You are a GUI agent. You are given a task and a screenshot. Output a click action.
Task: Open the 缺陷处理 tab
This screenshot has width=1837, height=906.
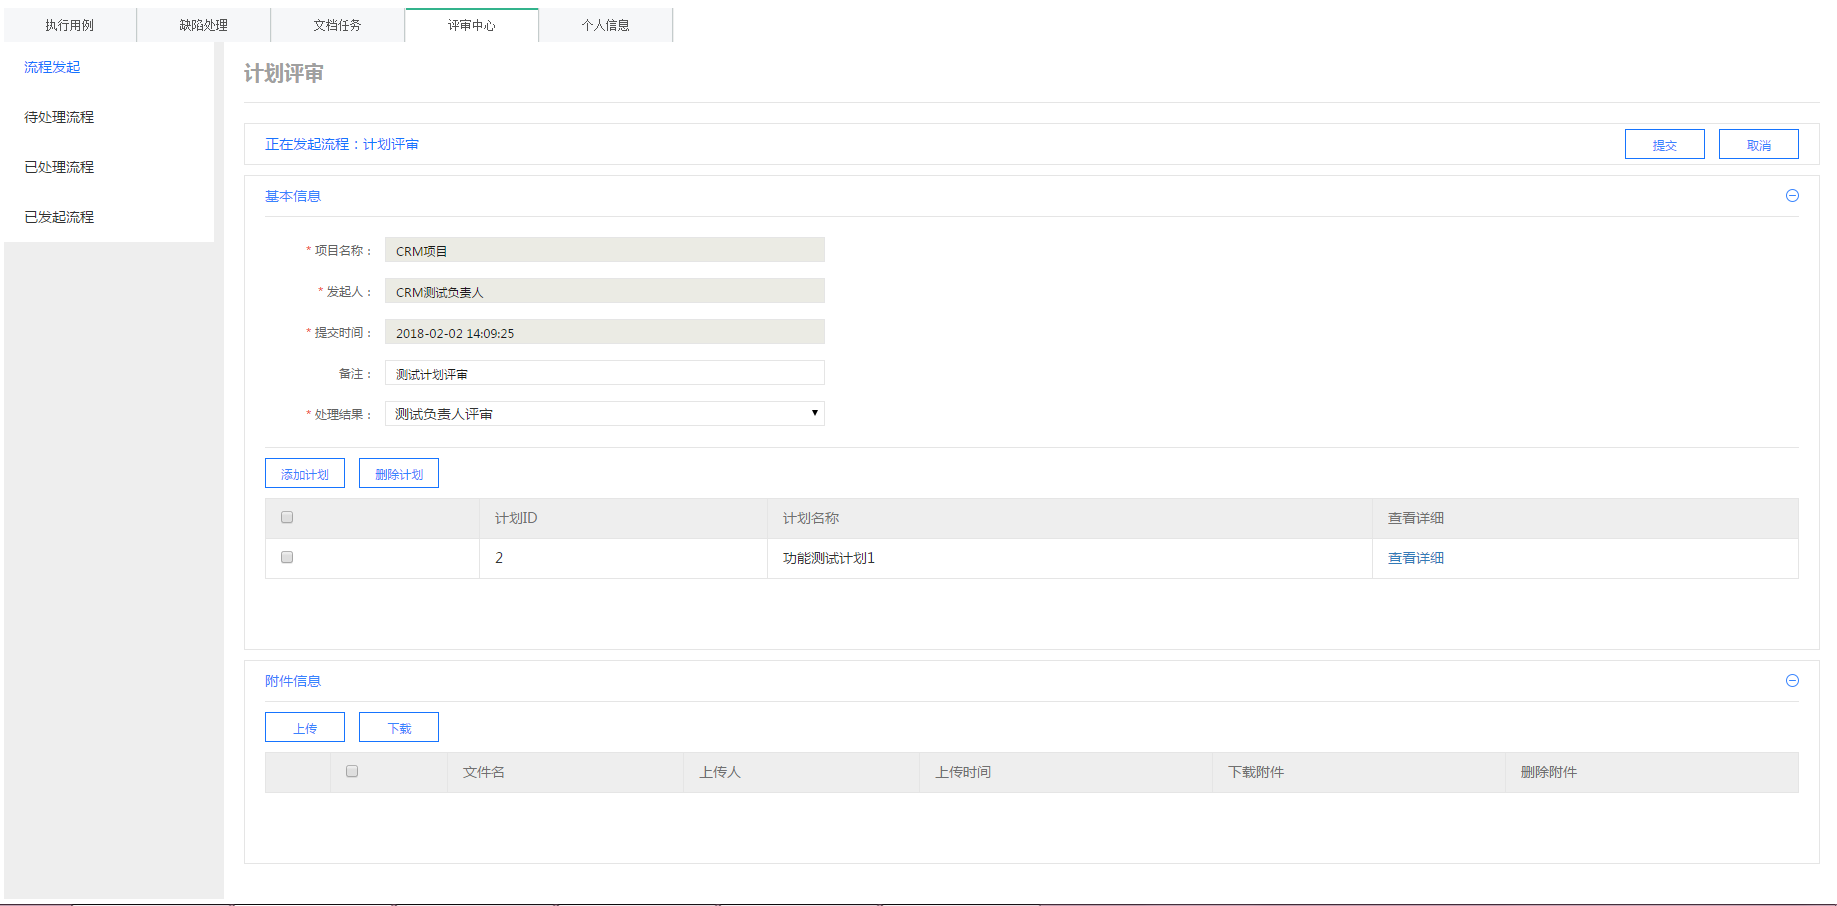204,25
